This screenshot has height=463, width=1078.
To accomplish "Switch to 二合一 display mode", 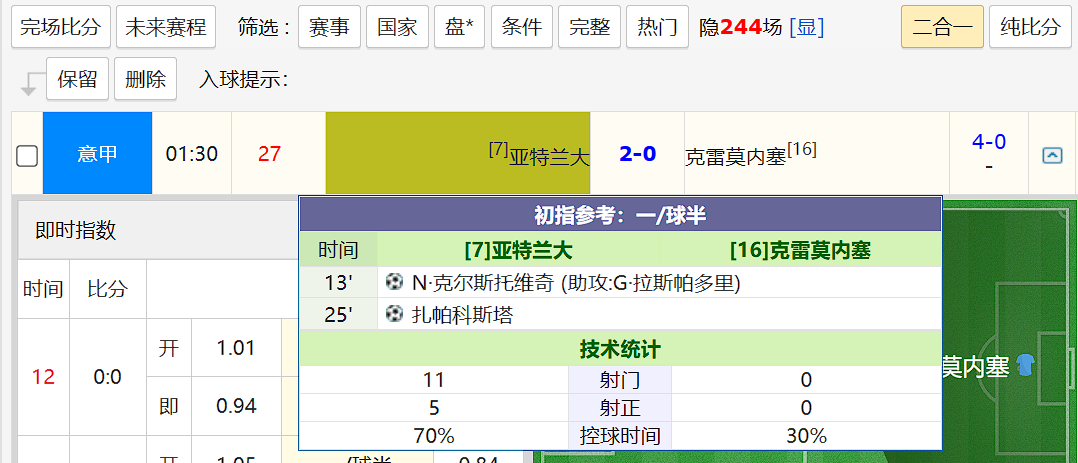I will (942, 27).
